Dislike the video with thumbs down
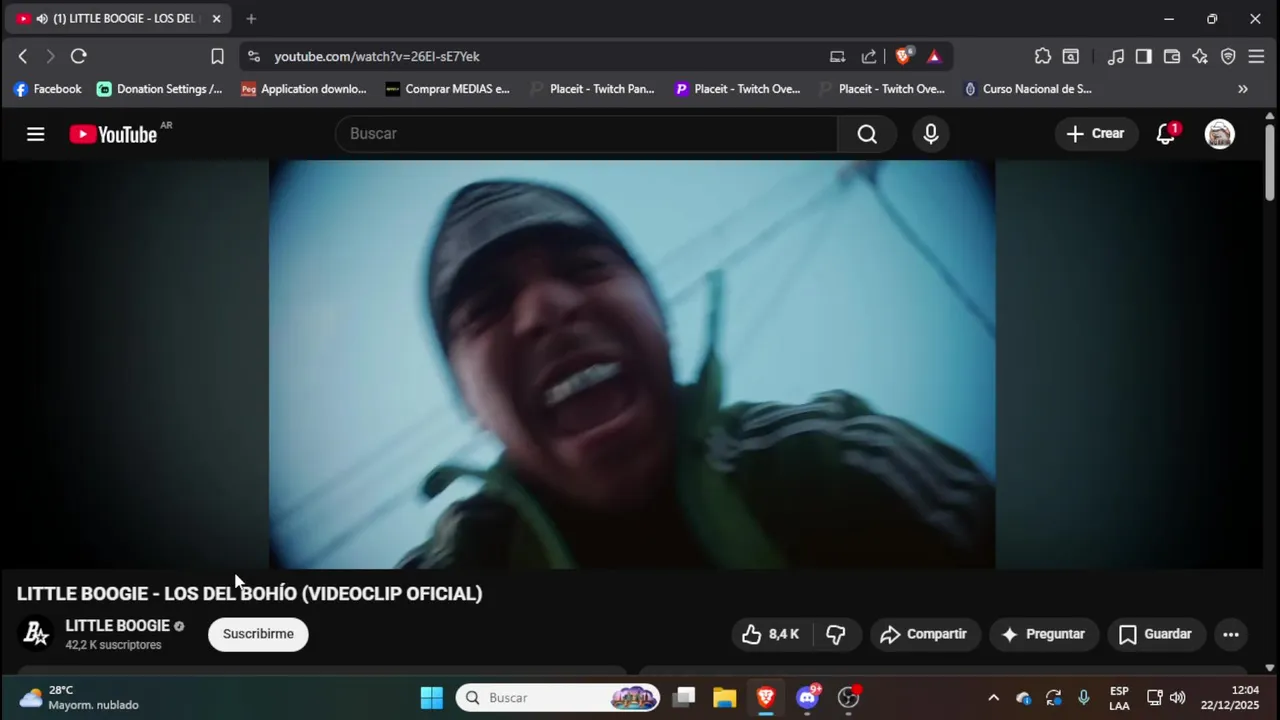Image resolution: width=1280 pixels, height=720 pixels. point(836,634)
